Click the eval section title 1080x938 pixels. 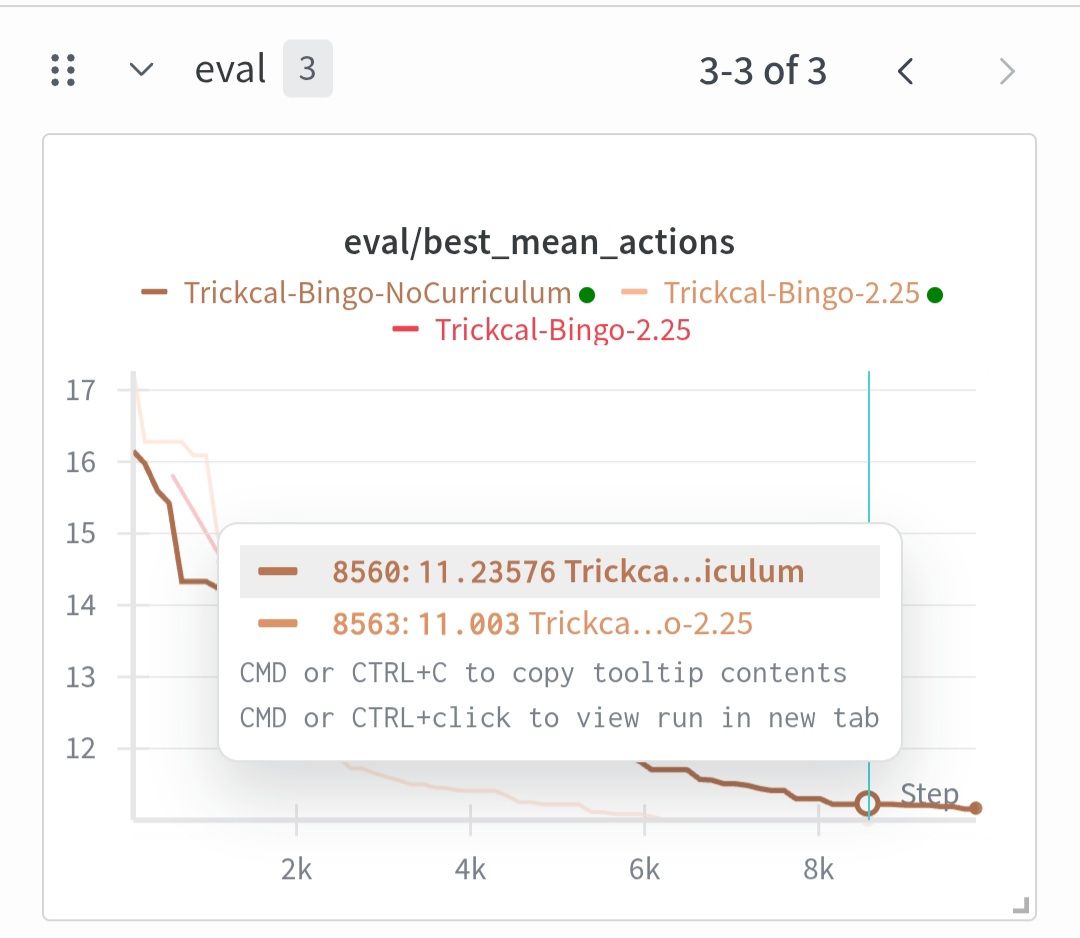click(230, 71)
